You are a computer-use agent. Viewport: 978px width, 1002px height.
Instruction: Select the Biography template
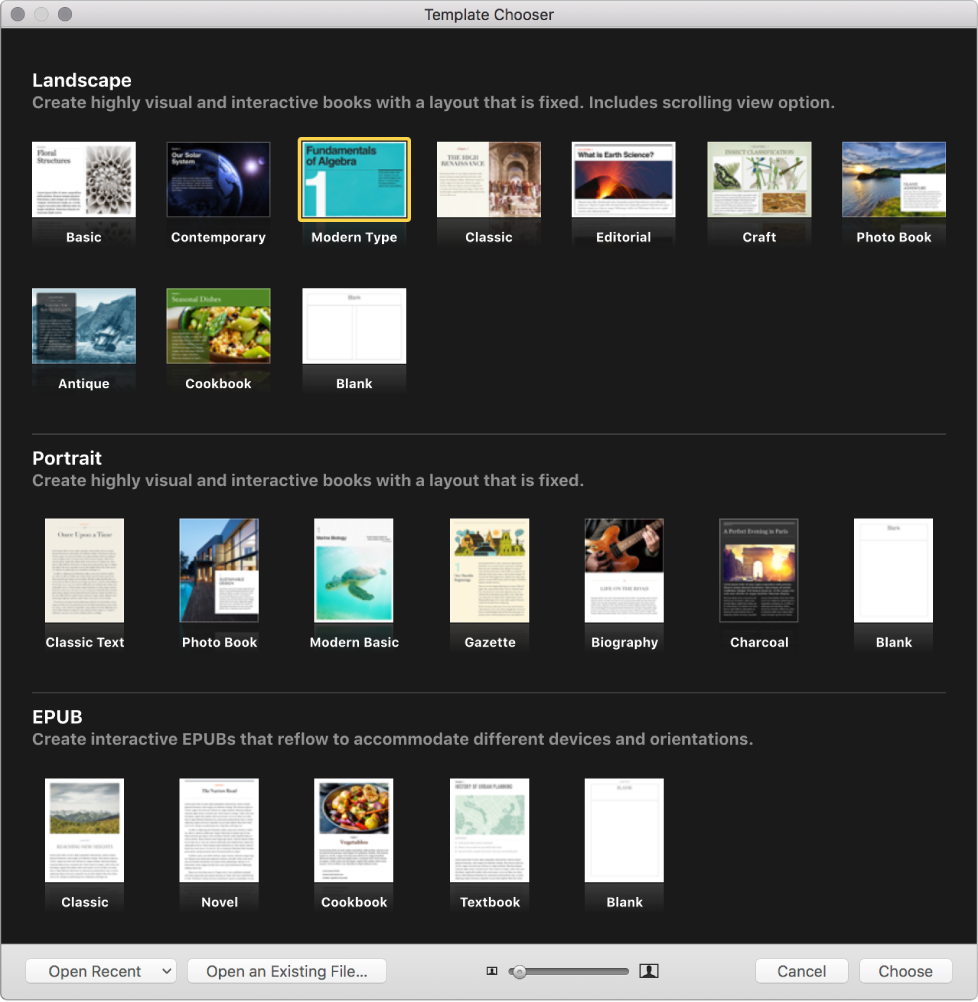pos(625,570)
